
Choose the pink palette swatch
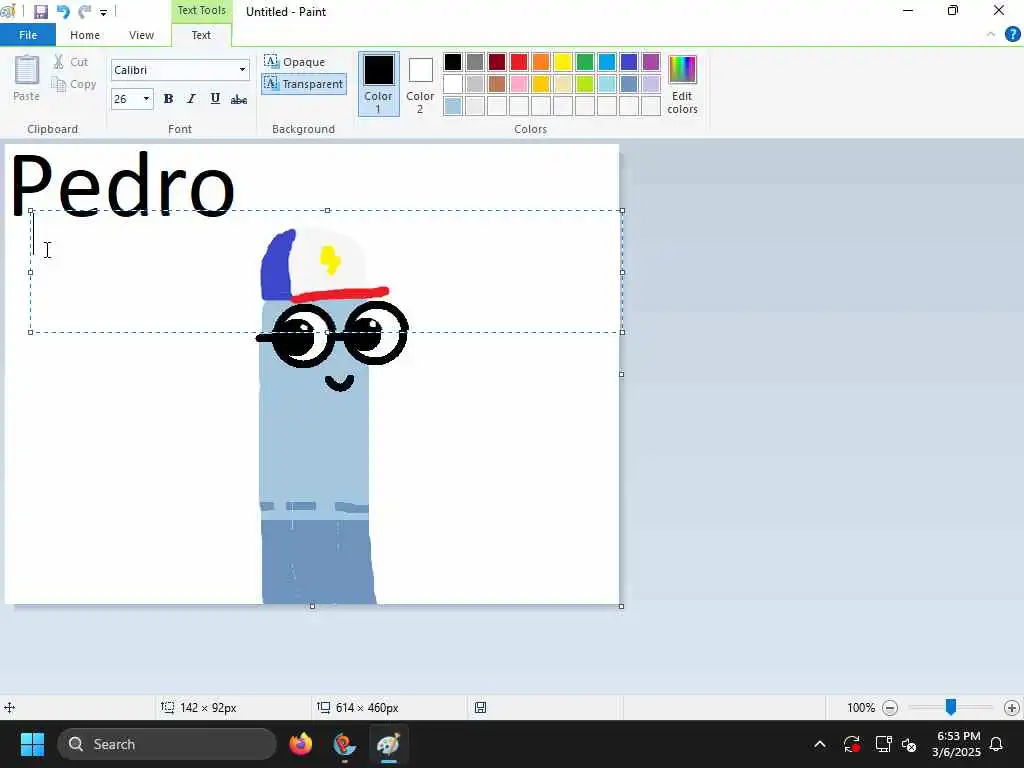[519, 84]
